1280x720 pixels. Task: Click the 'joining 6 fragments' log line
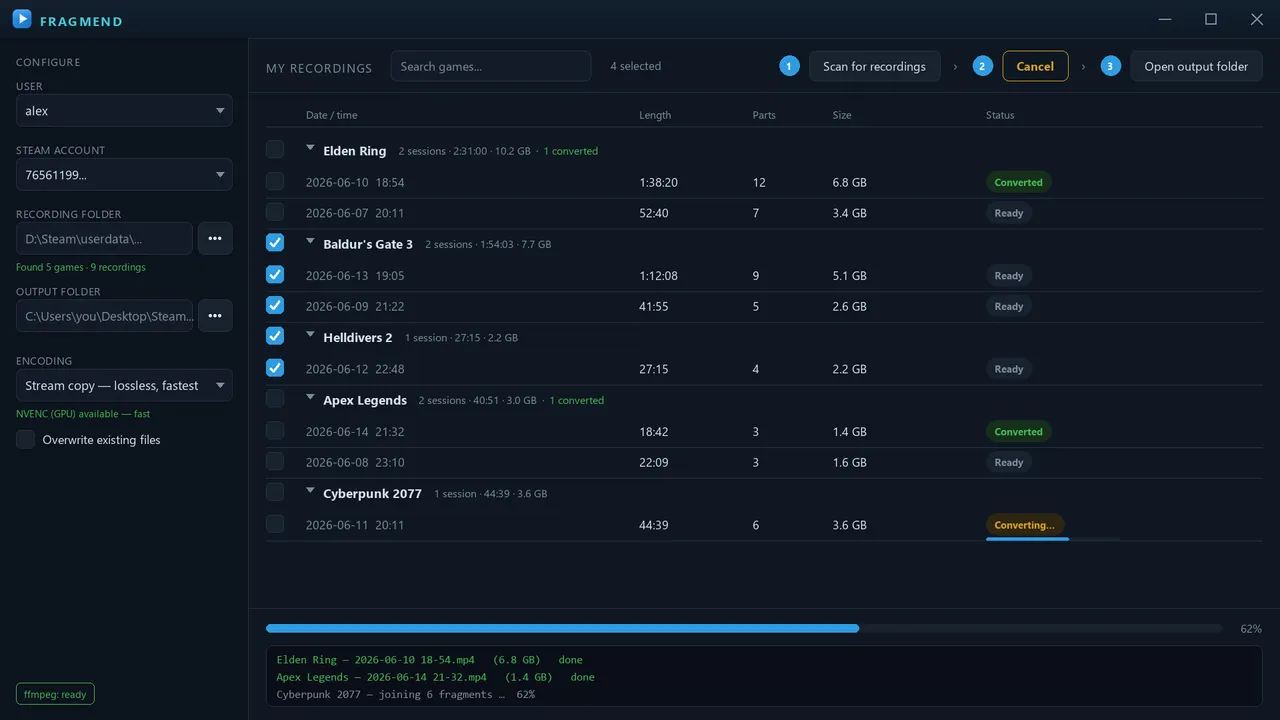pos(405,694)
